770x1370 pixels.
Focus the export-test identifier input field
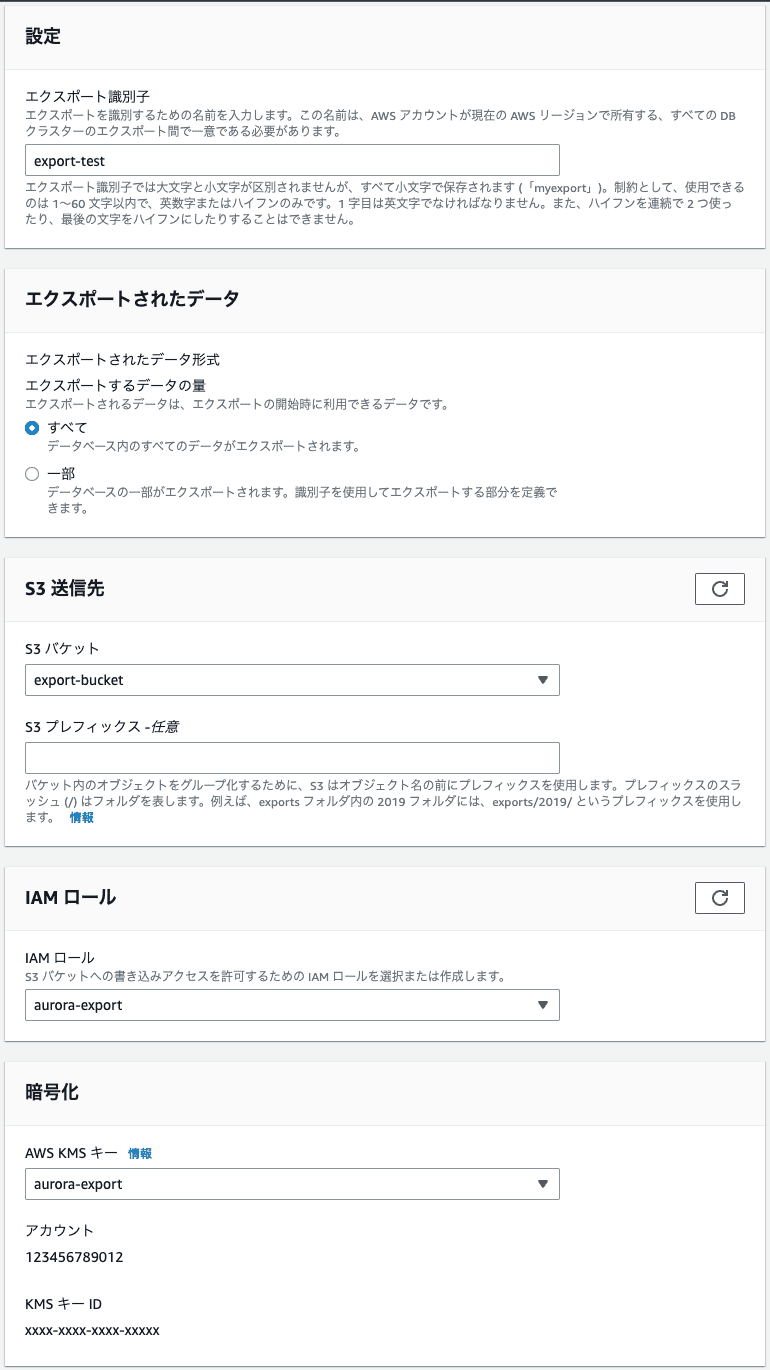click(x=291, y=160)
